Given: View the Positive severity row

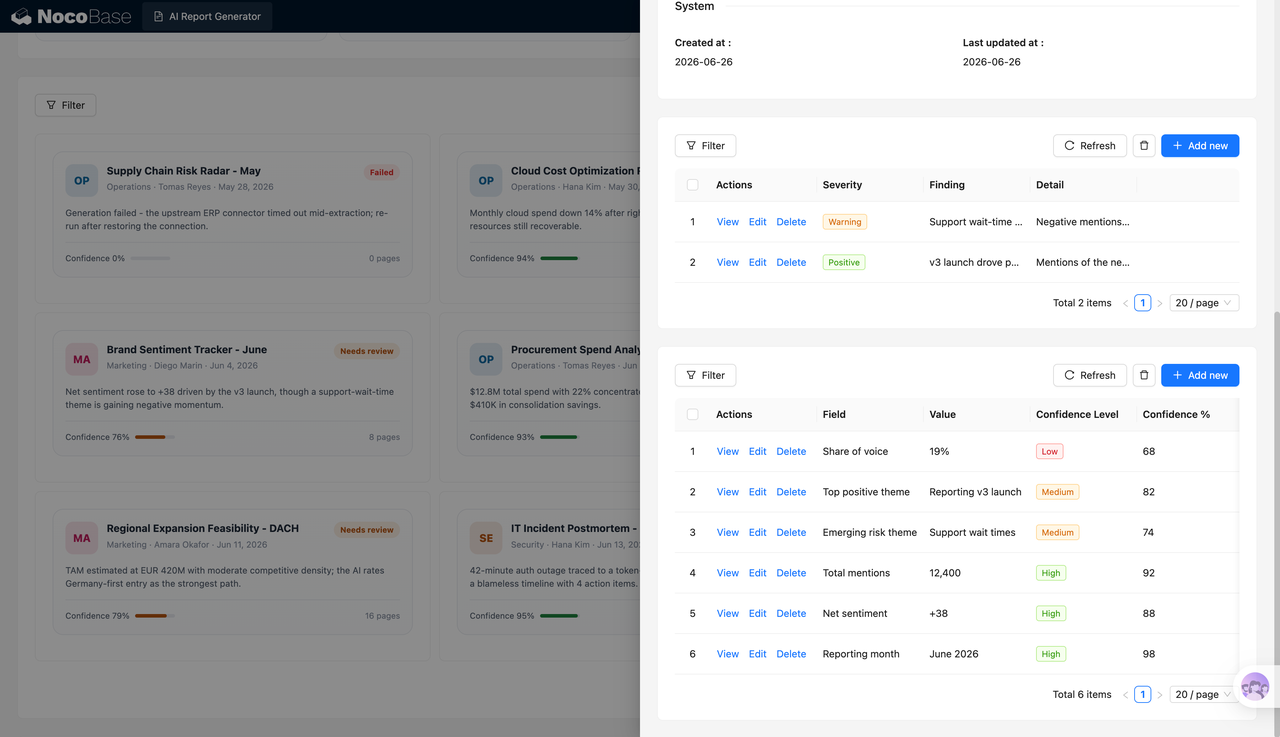Looking at the screenshot, I should 727,262.
